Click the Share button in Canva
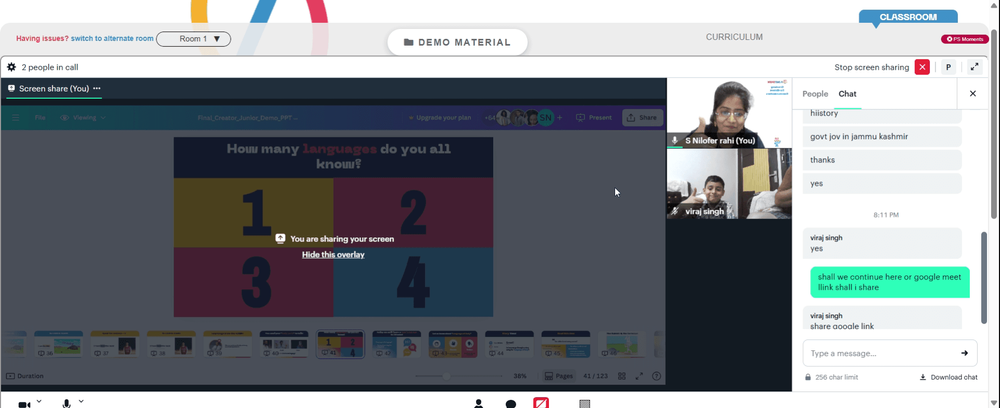 [x=642, y=118]
